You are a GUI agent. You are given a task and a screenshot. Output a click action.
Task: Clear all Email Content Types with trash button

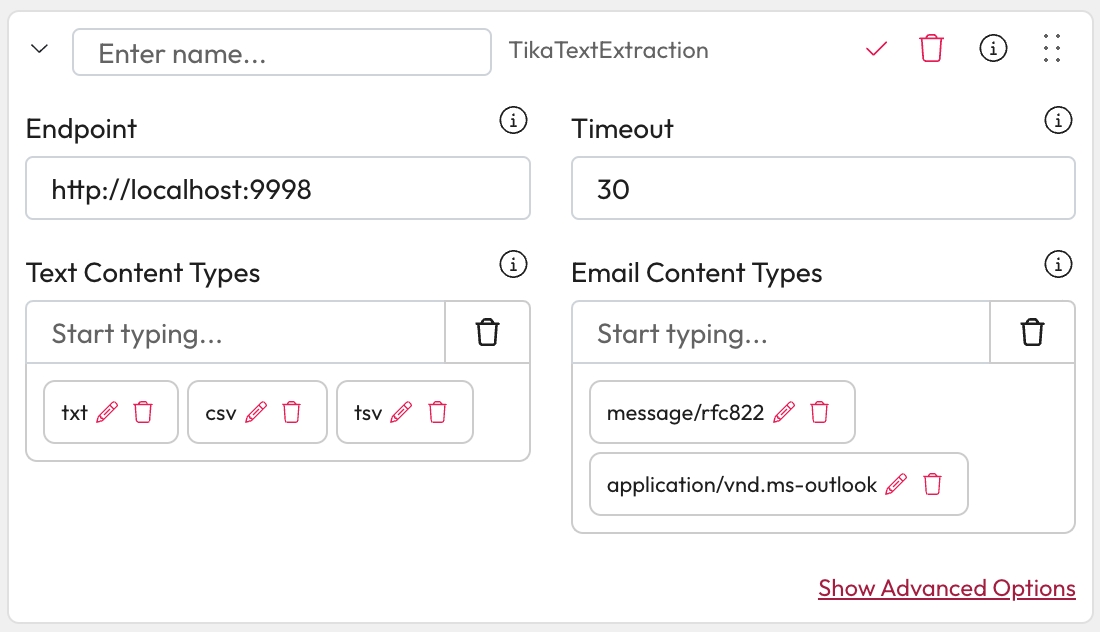1032,333
